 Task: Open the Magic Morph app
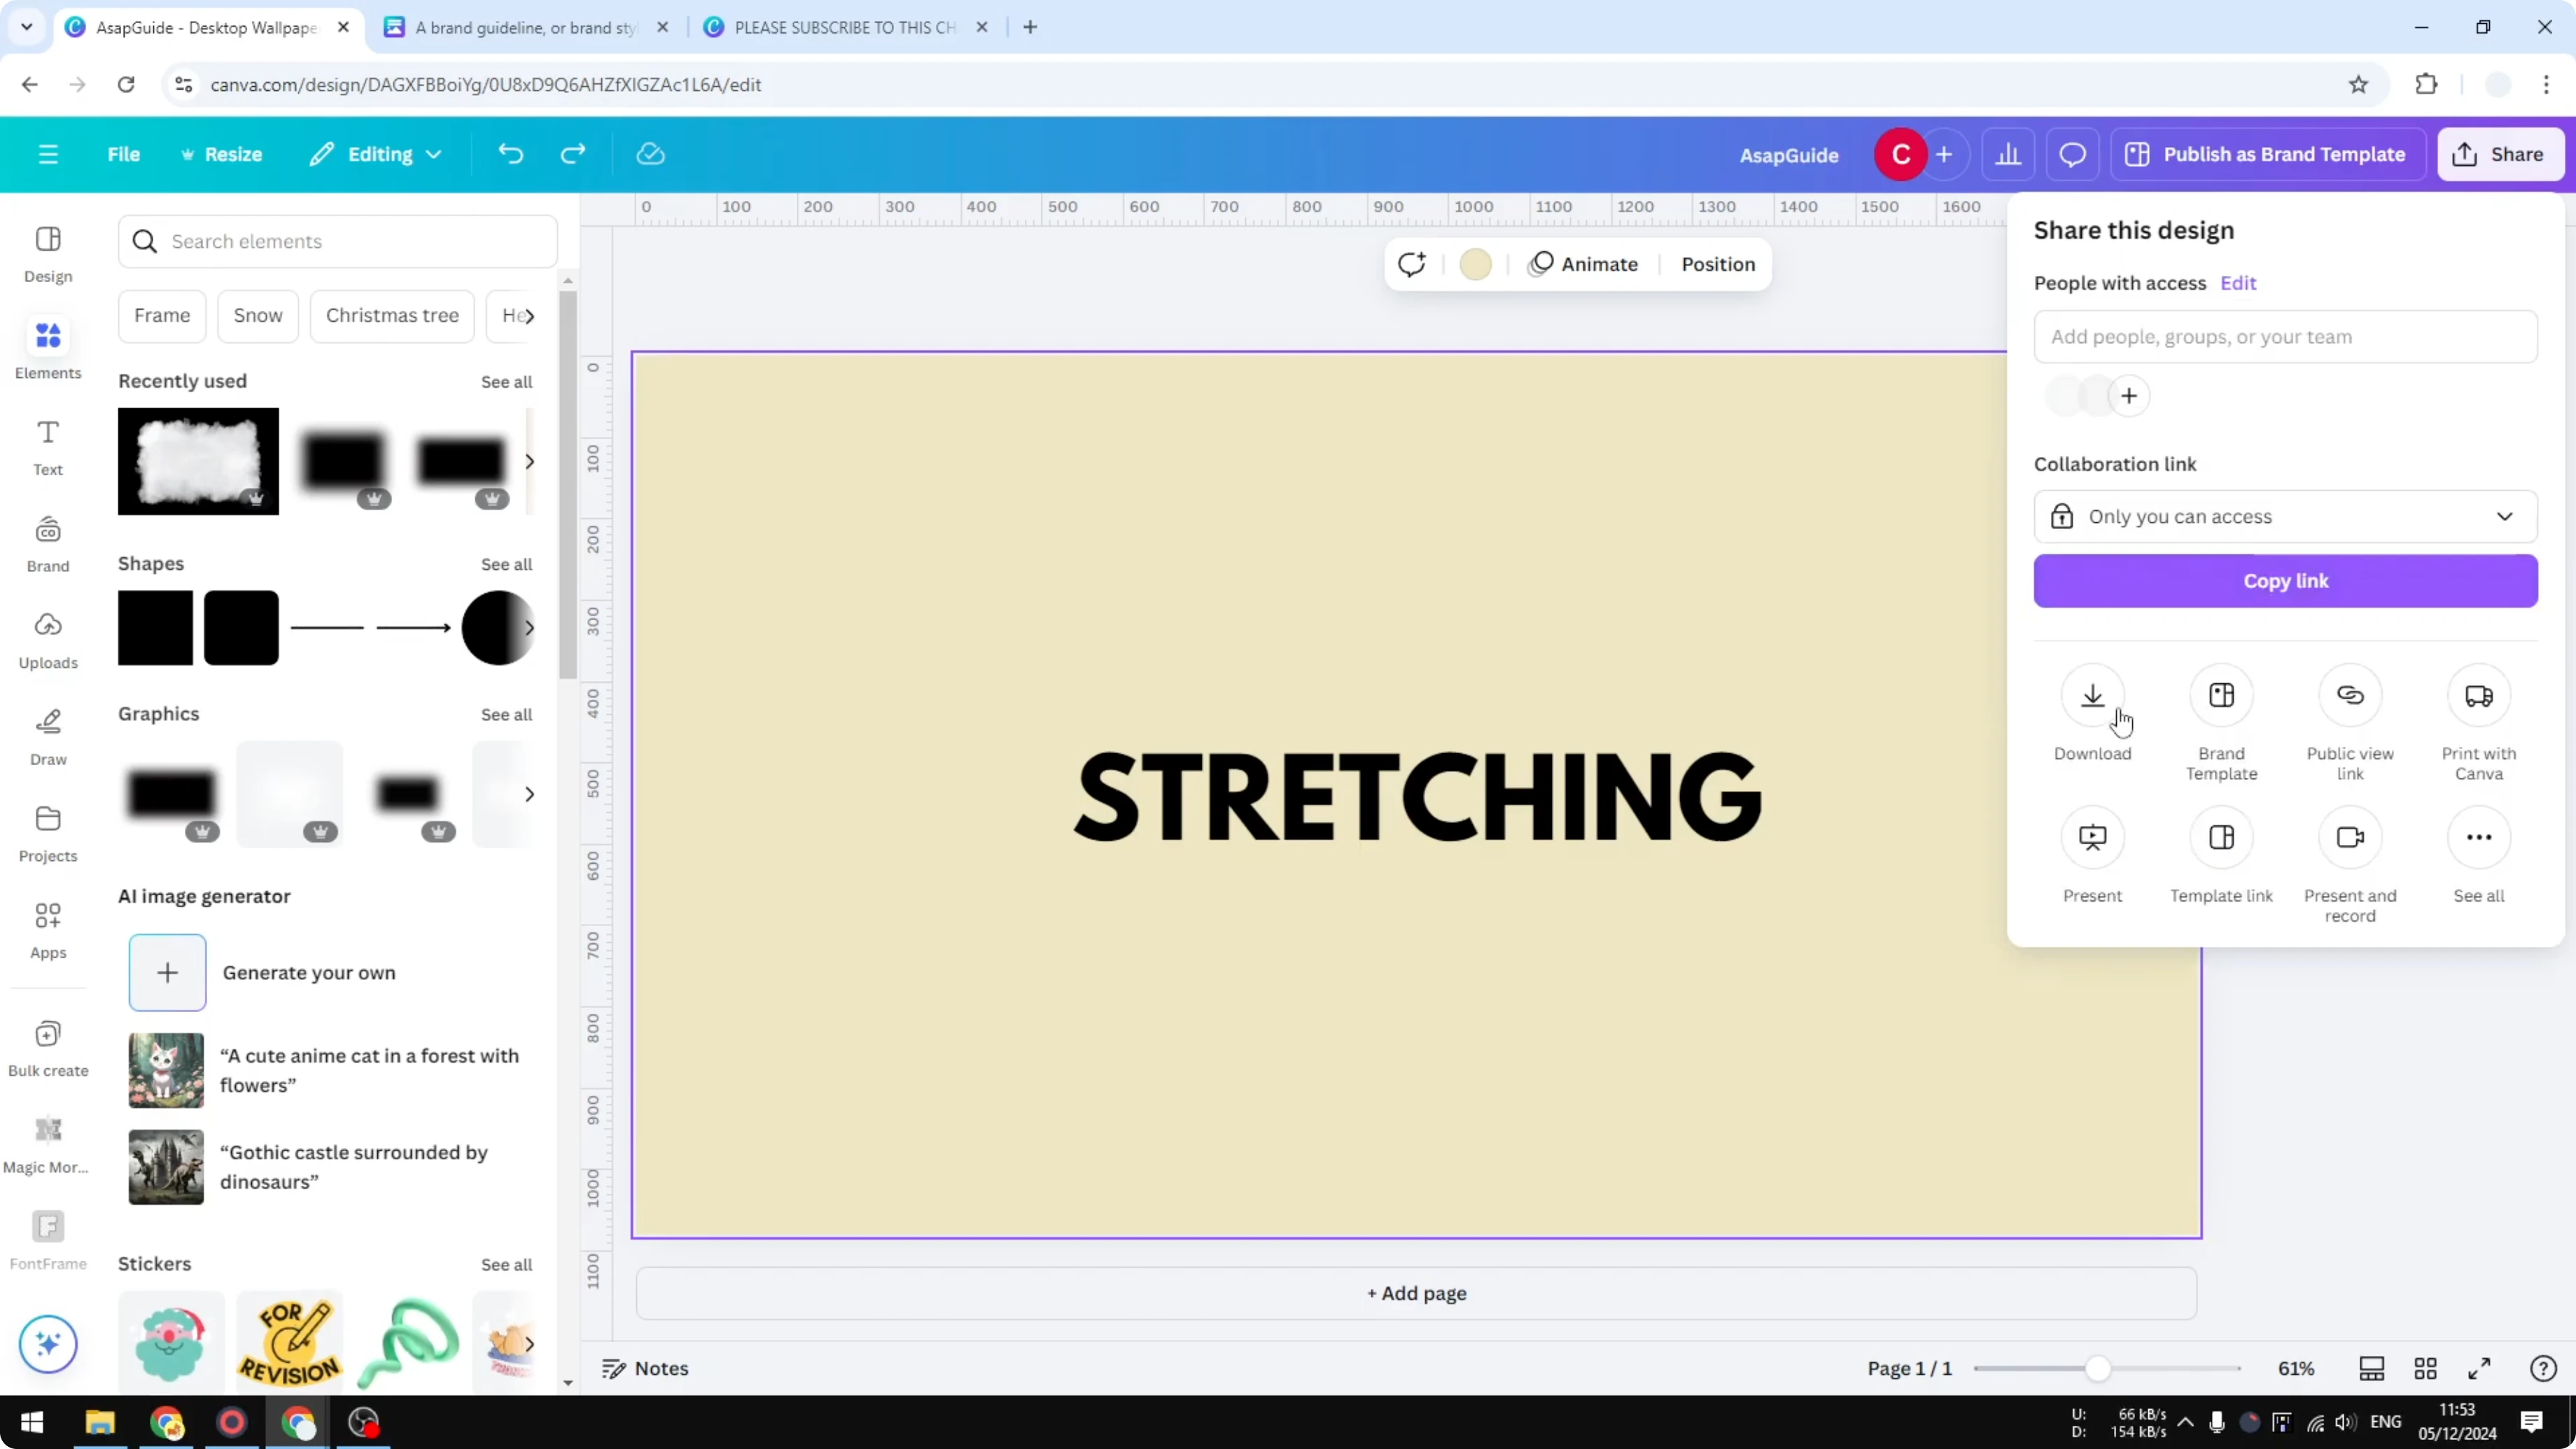48,1145
